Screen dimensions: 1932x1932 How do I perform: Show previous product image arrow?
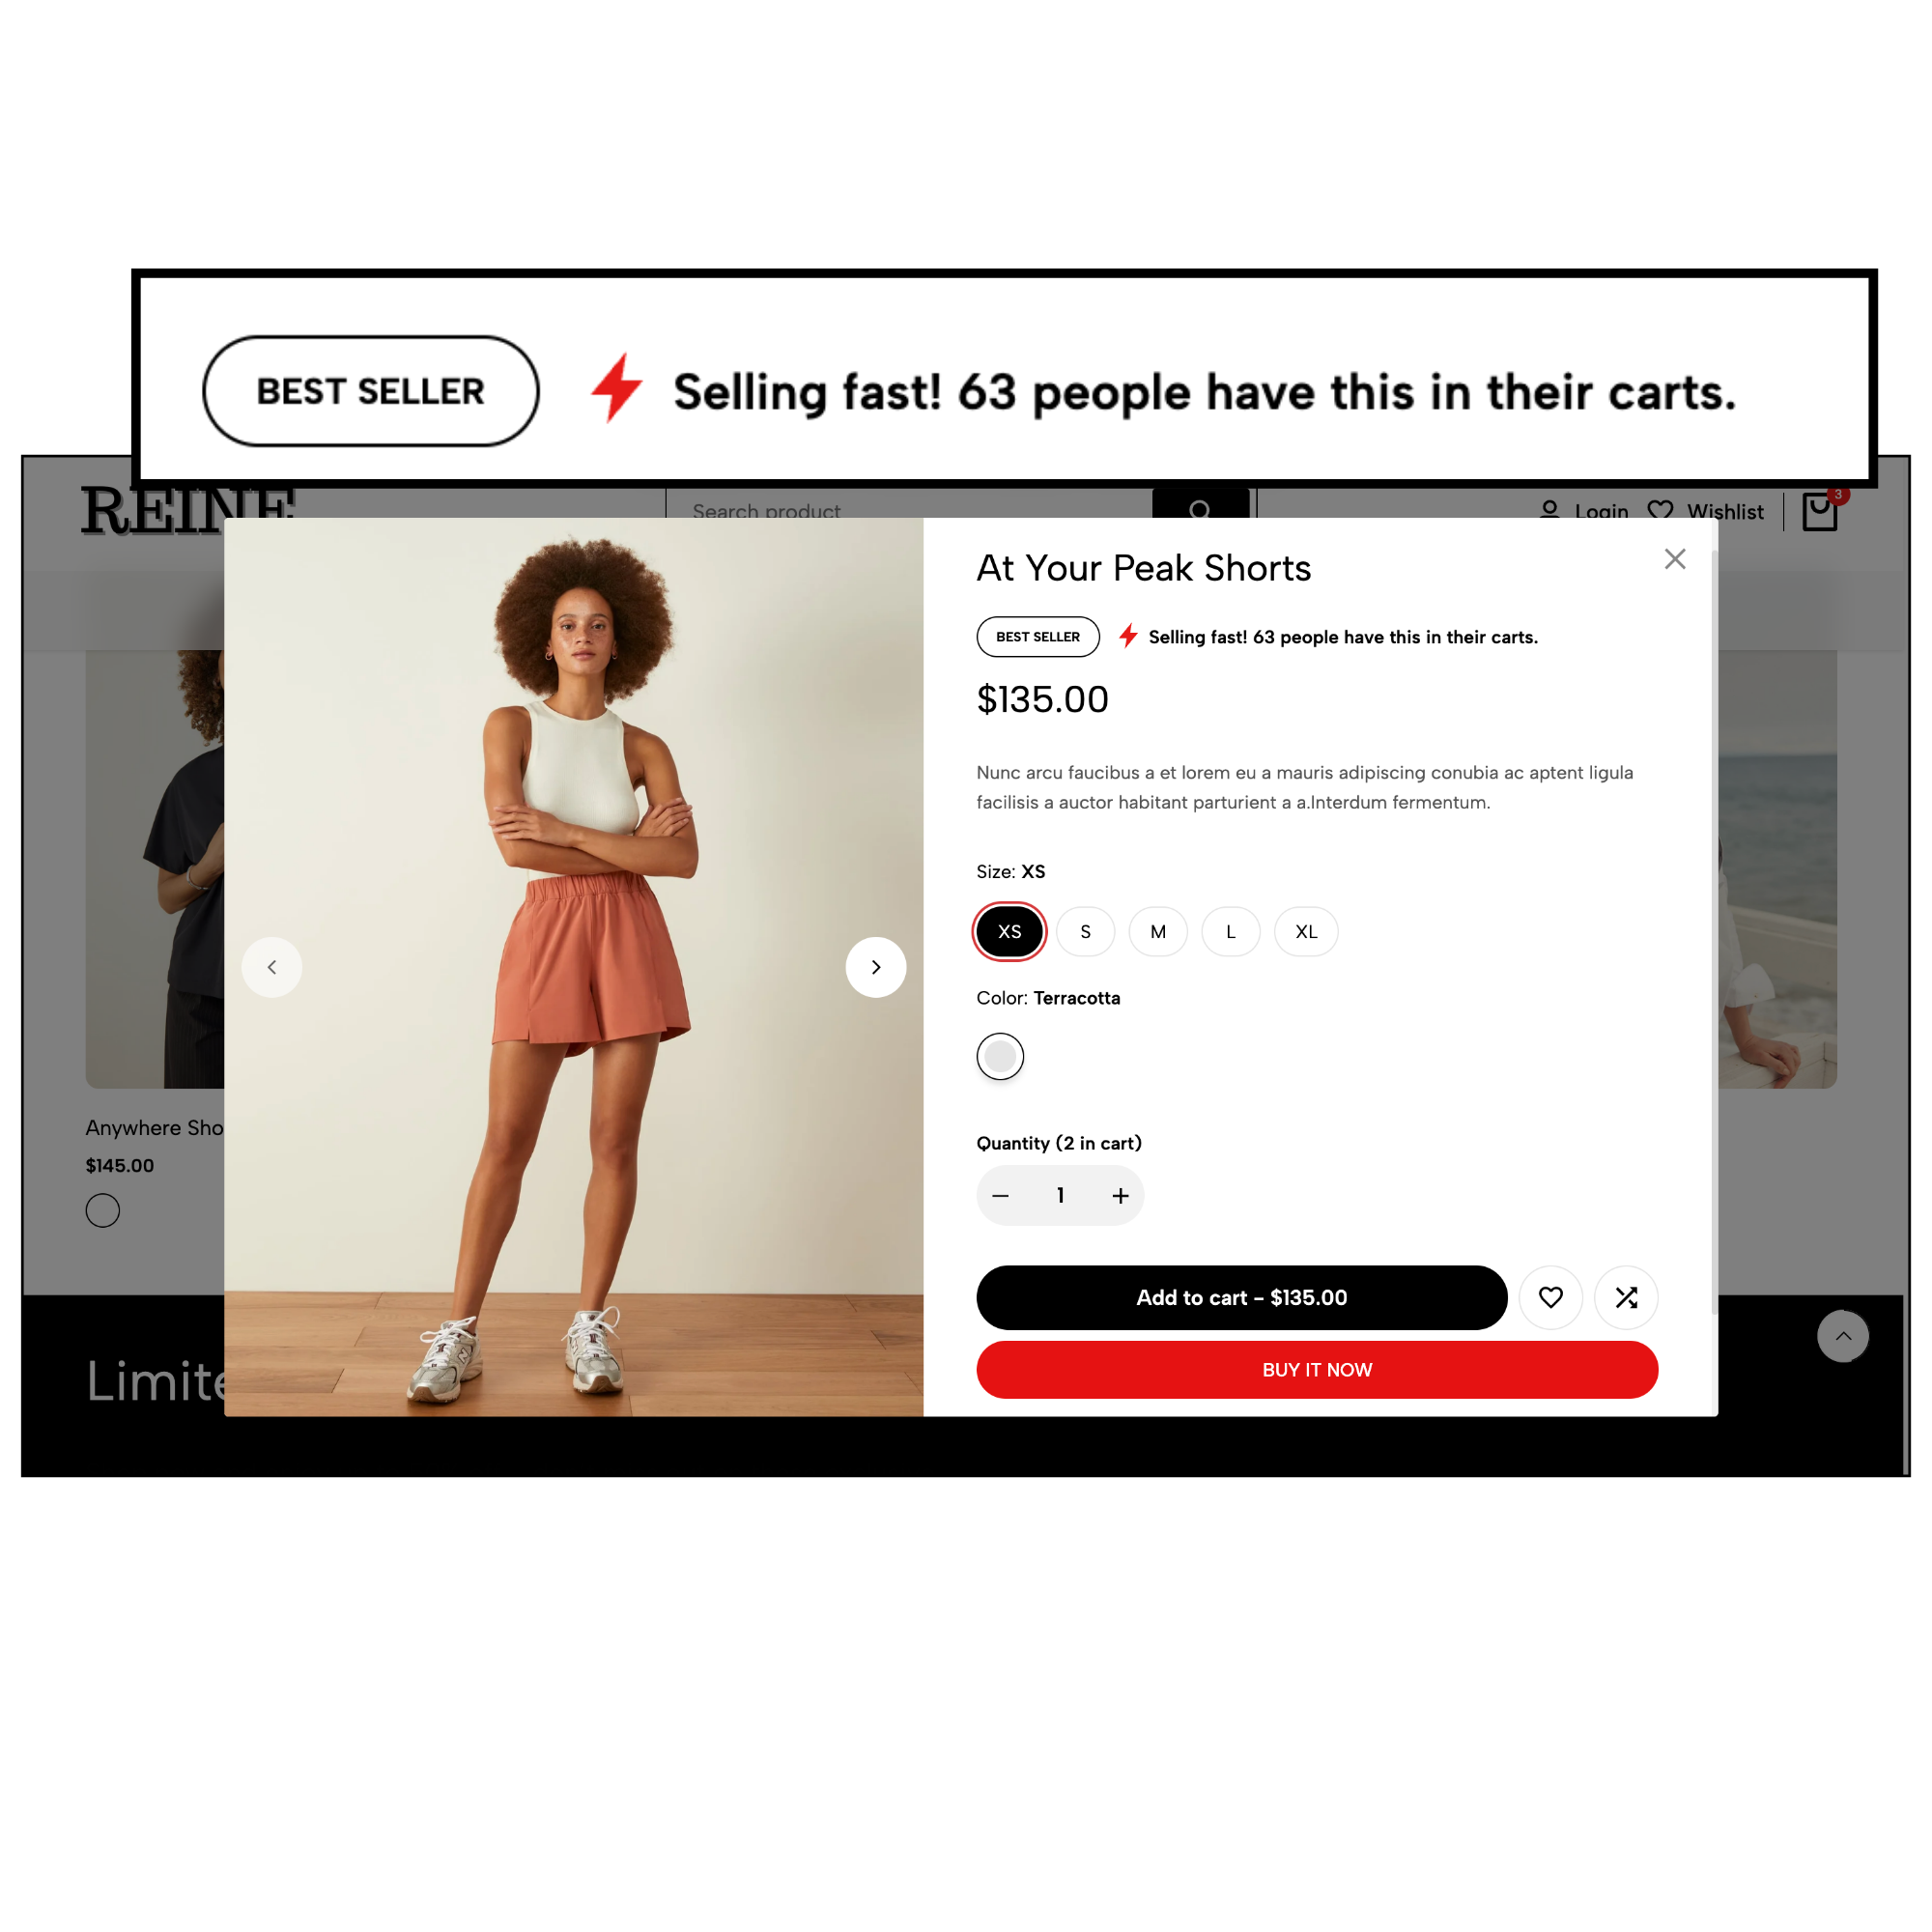click(272, 967)
